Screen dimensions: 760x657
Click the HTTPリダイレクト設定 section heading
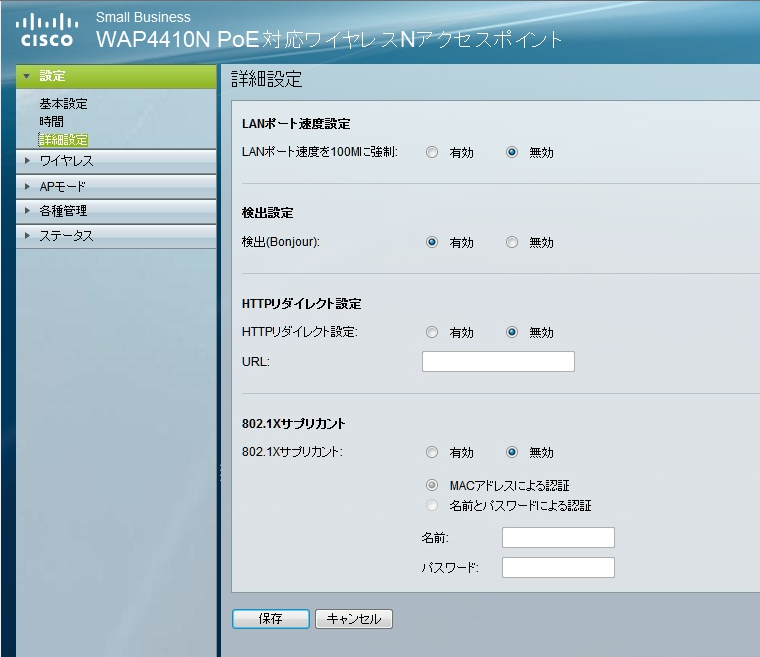[301, 304]
